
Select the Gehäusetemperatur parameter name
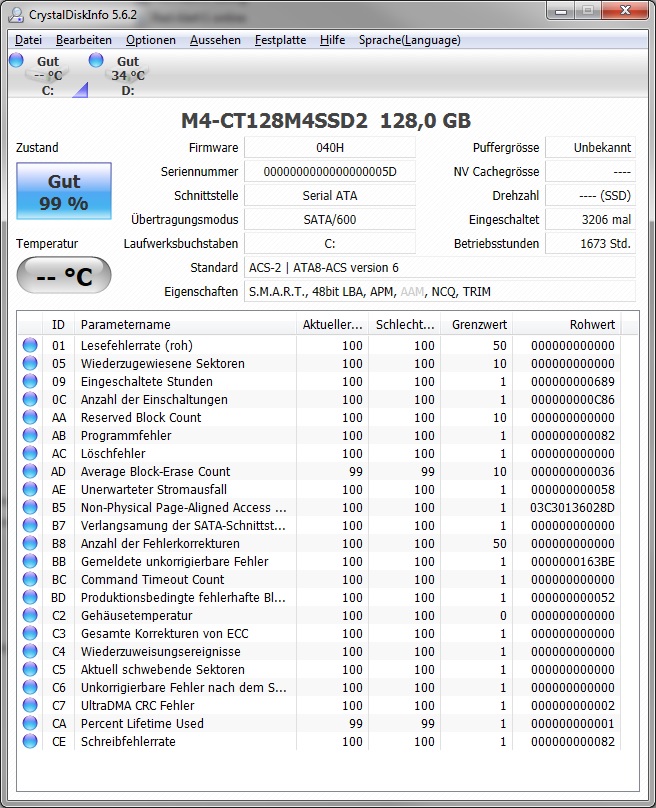tap(137, 615)
